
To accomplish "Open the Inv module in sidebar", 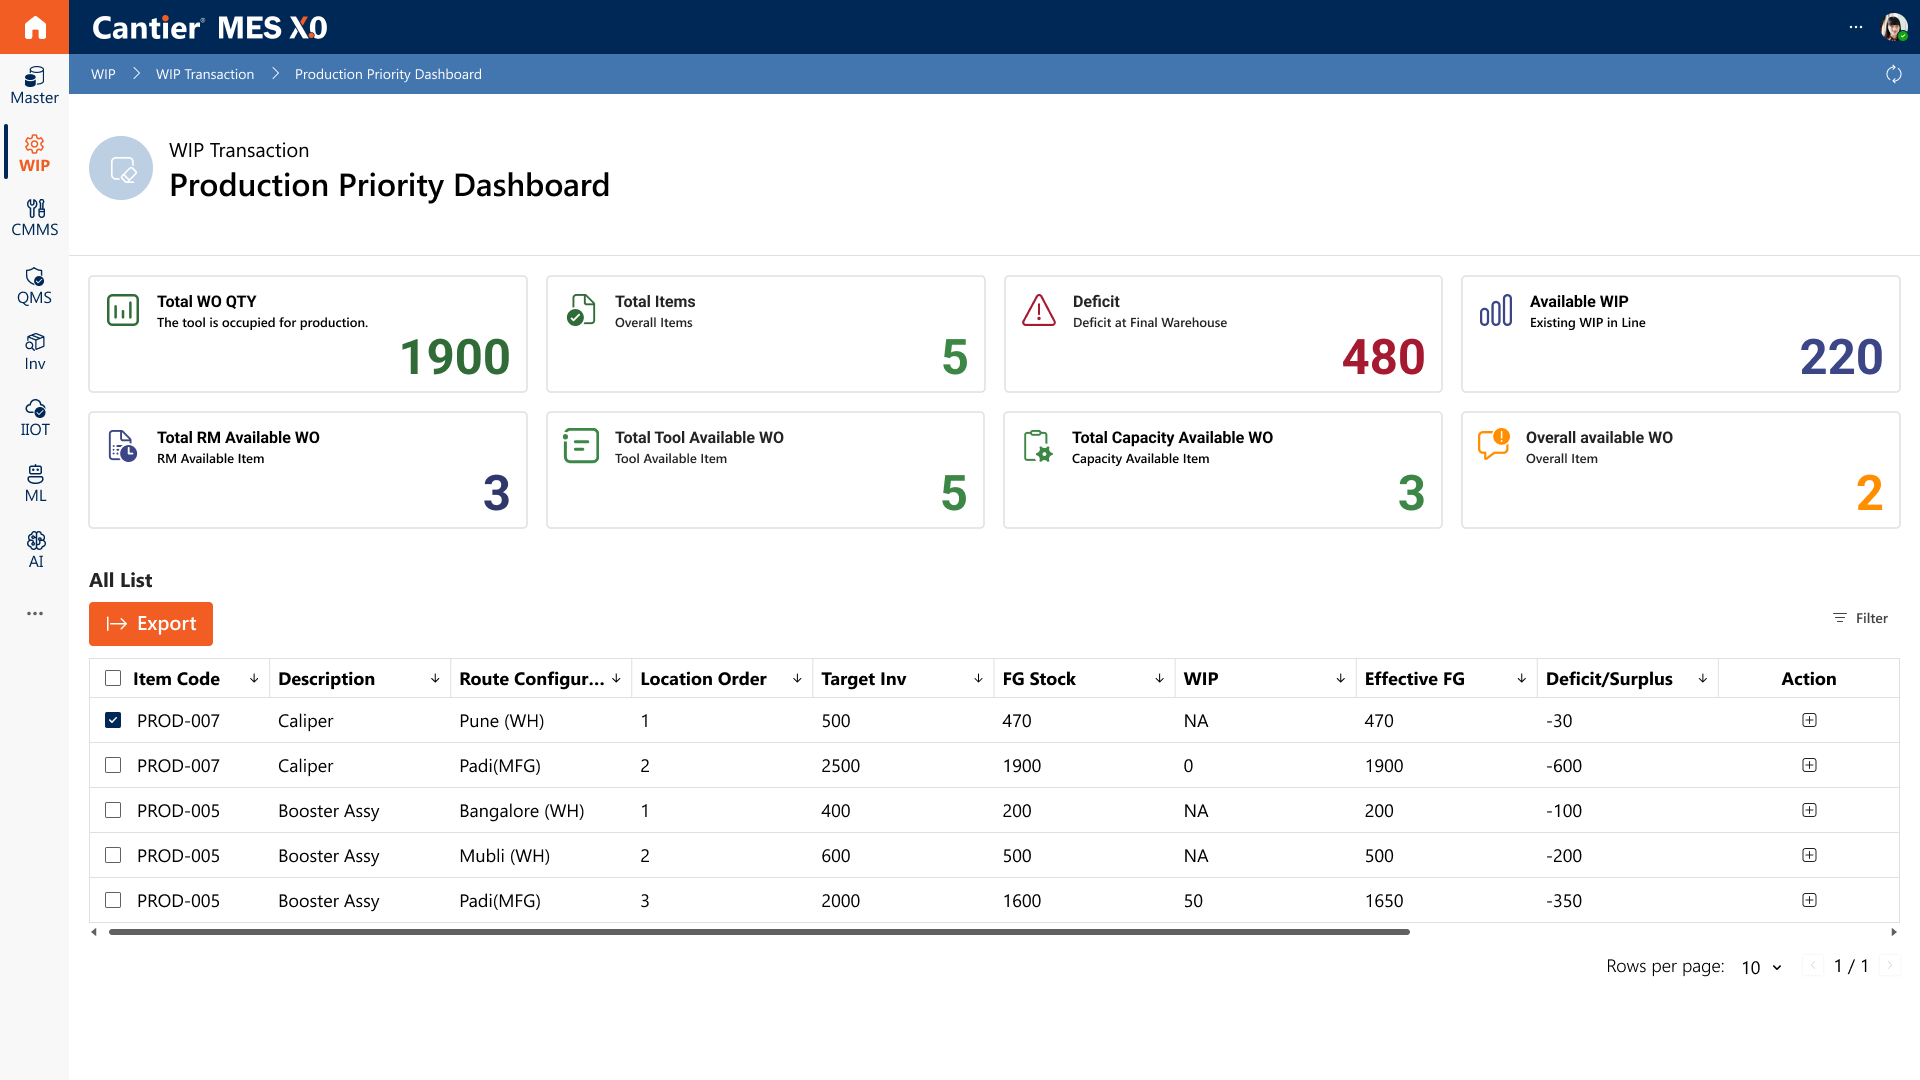I will point(35,352).
